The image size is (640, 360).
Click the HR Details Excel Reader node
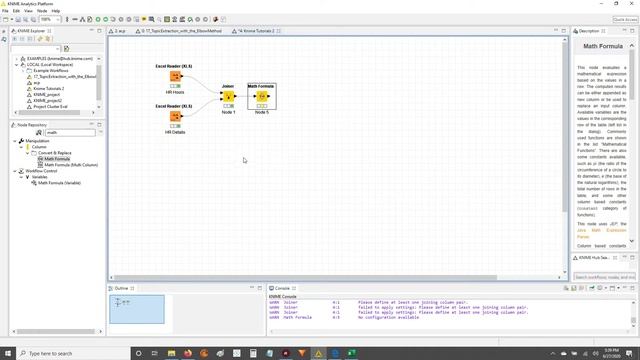[x=175, y=116]
